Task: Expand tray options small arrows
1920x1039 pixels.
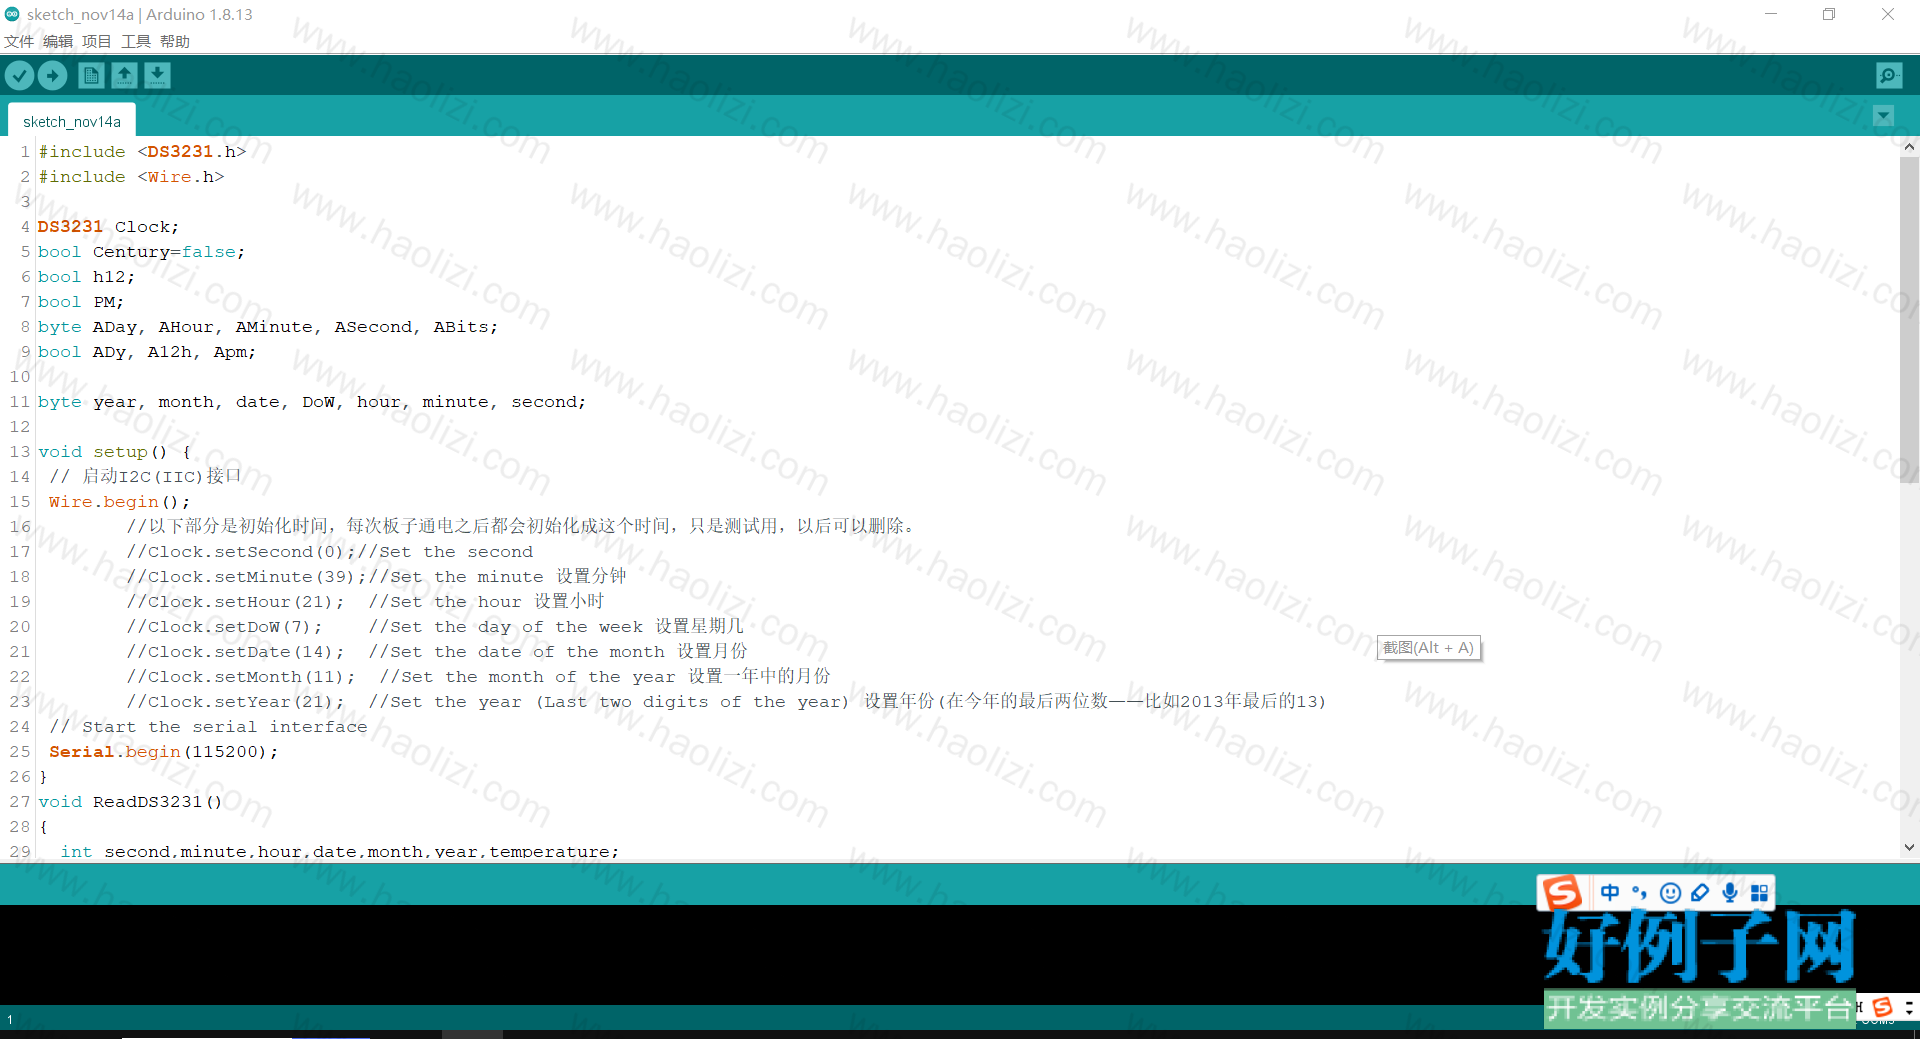Action: tap(1909, 1007)
